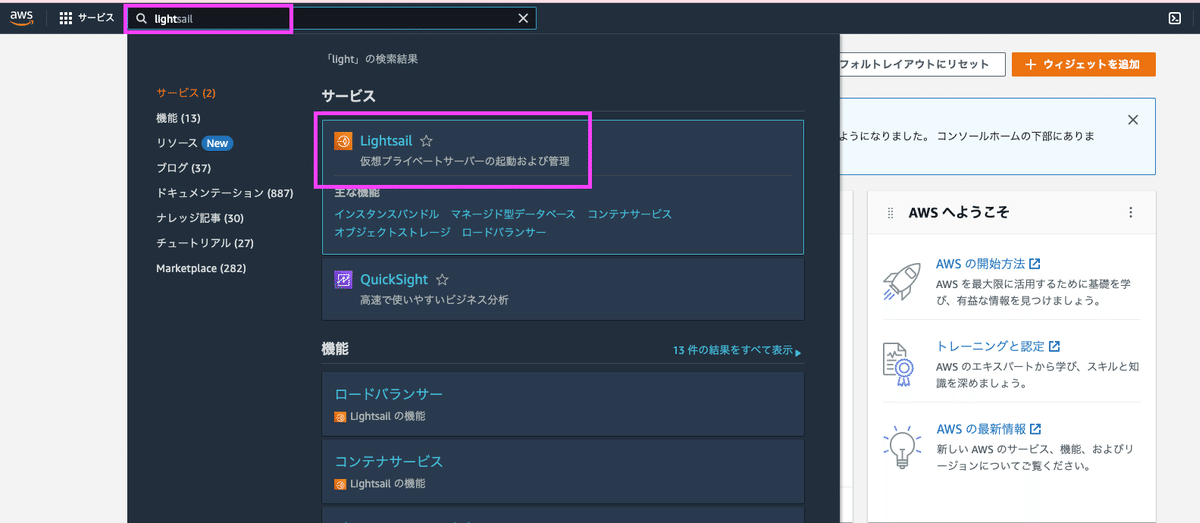The width and height of the screenshot is (1200, 523).
Task: Click the plus icon in ウィジェットを追加
Action: click(x=1029, y=64)
